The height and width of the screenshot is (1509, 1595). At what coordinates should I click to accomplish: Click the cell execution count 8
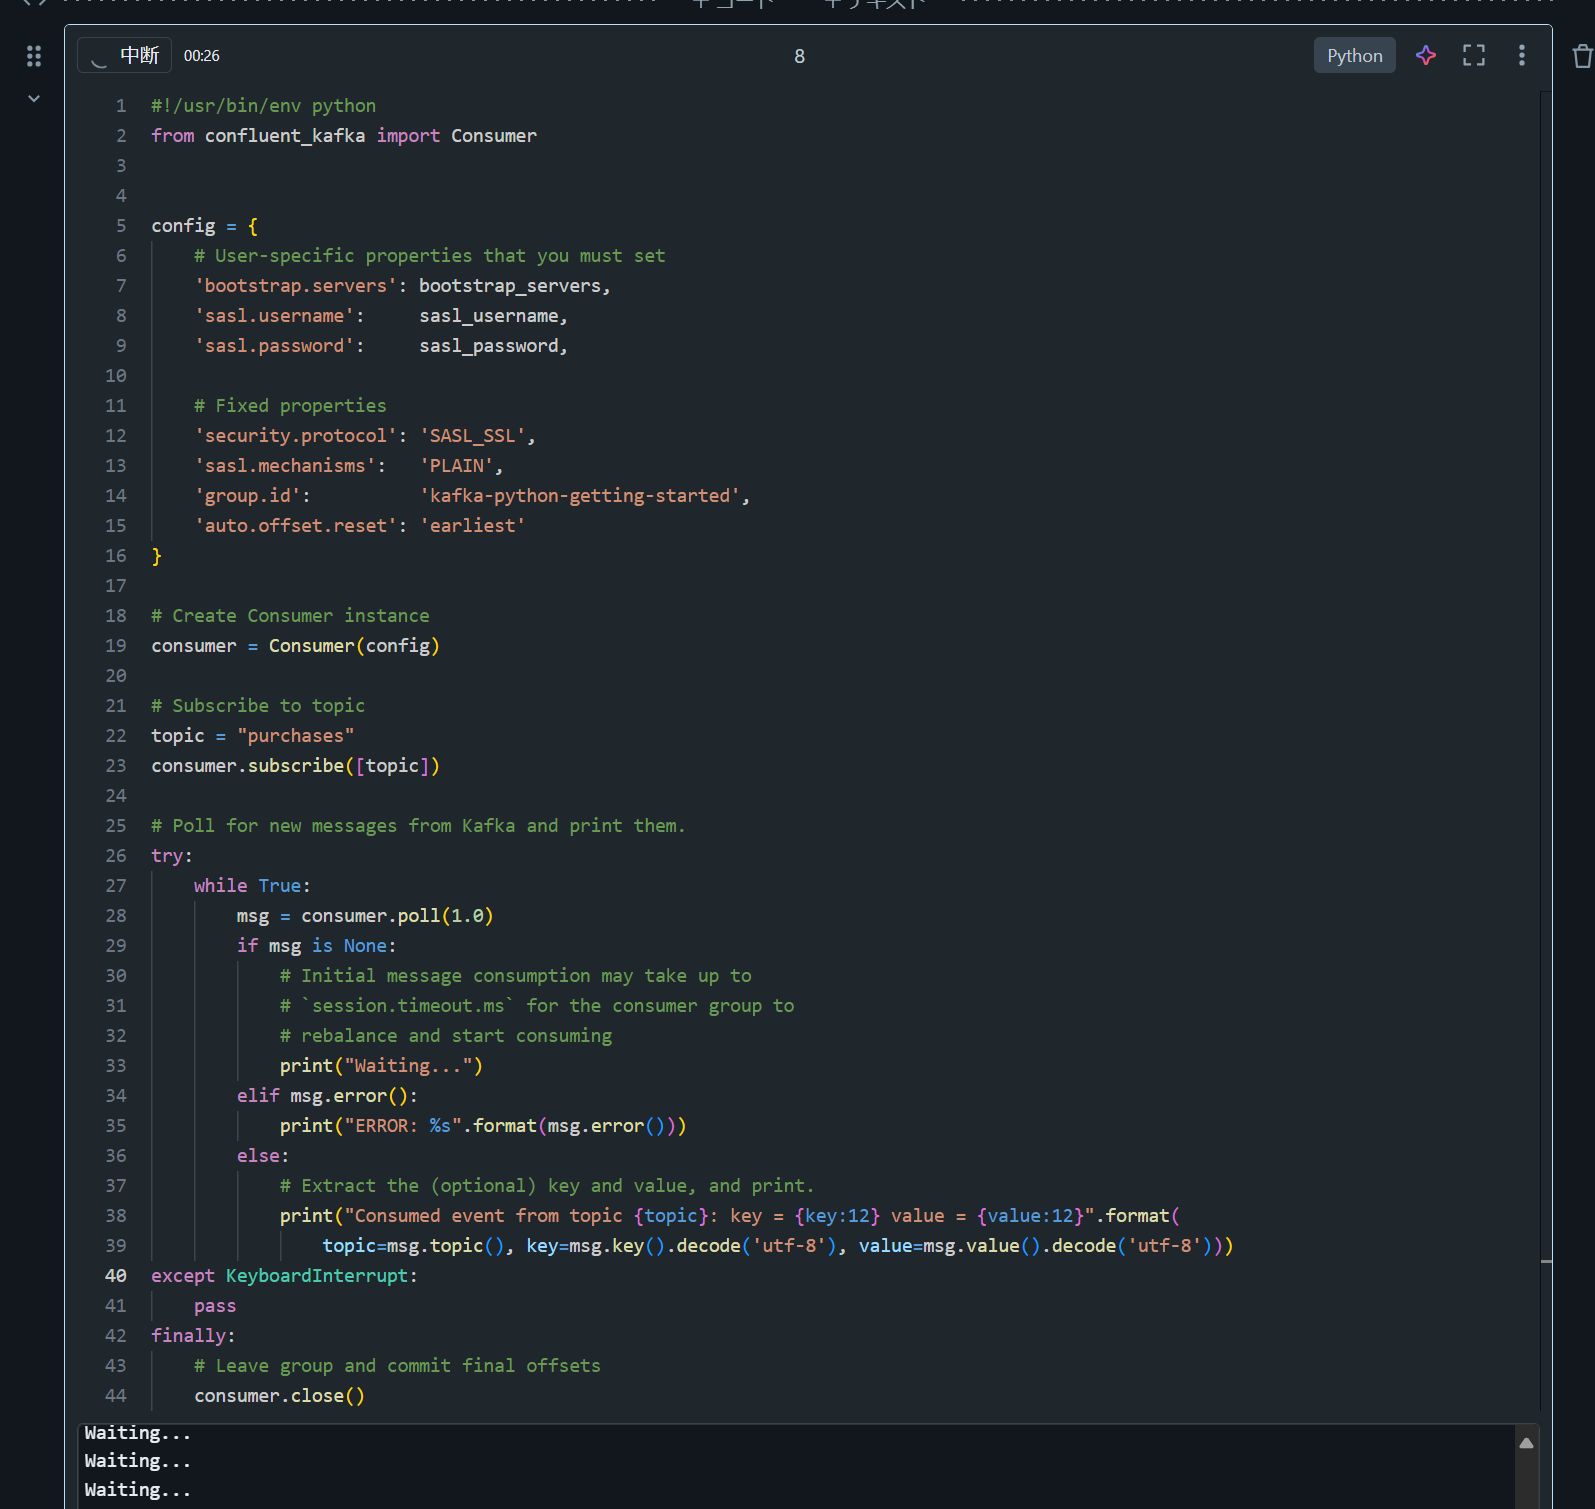point(799,57)
